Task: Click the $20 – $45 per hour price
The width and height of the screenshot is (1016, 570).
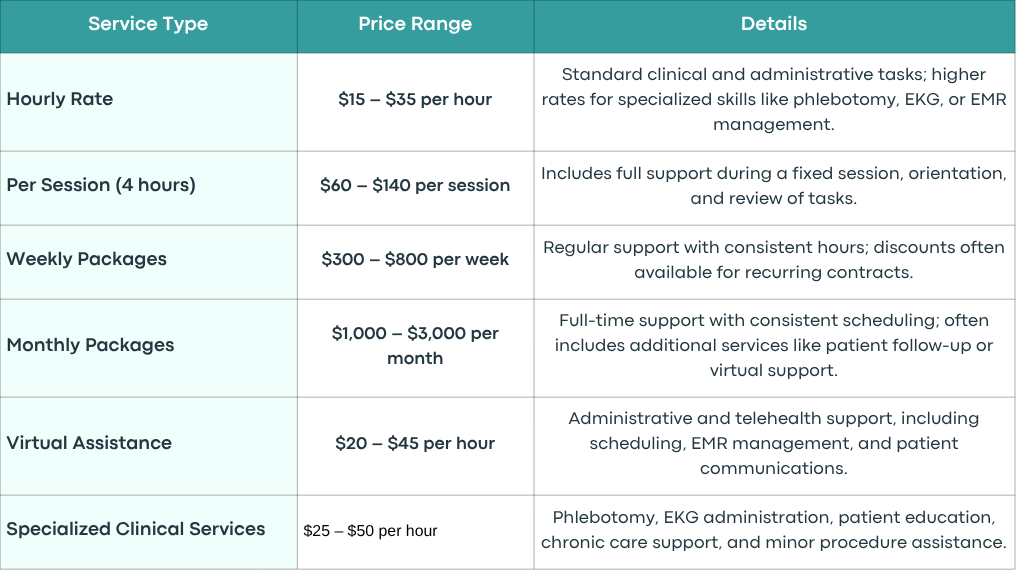Action: point(415,443)
